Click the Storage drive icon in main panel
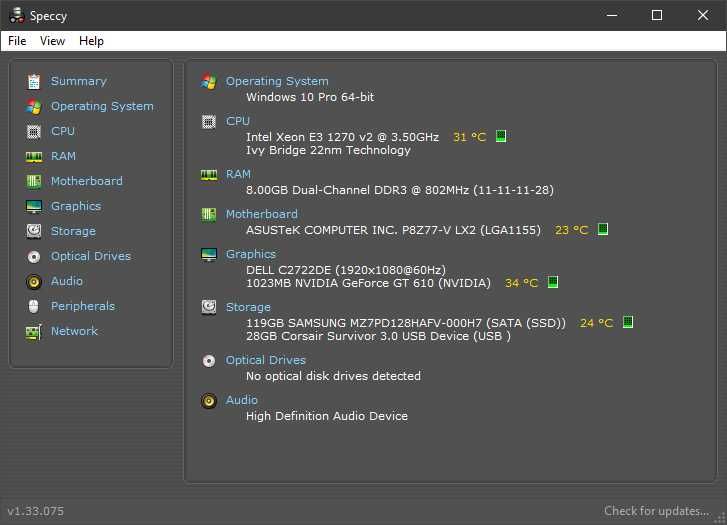The width and height of the screenshot is (727, 525). click(x=209, y=307)
